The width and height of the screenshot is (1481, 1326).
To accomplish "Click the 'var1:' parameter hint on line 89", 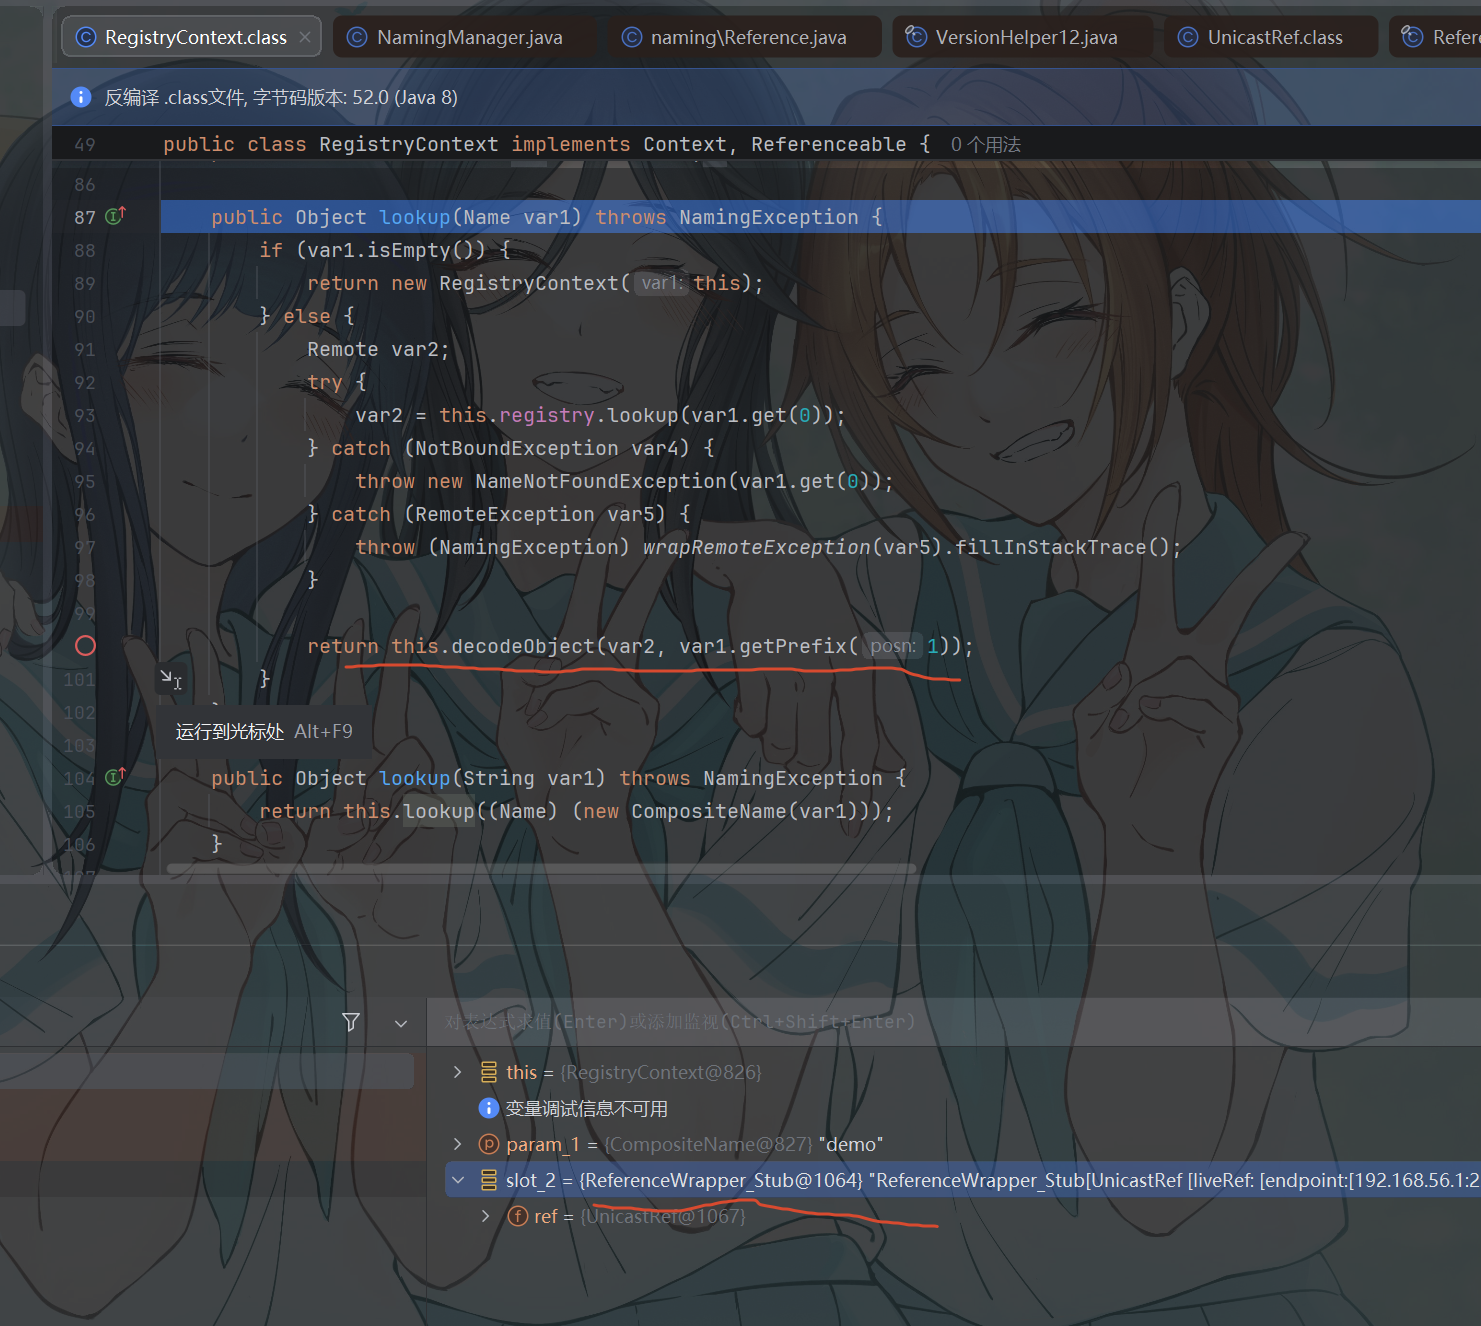I will point(662,283).
